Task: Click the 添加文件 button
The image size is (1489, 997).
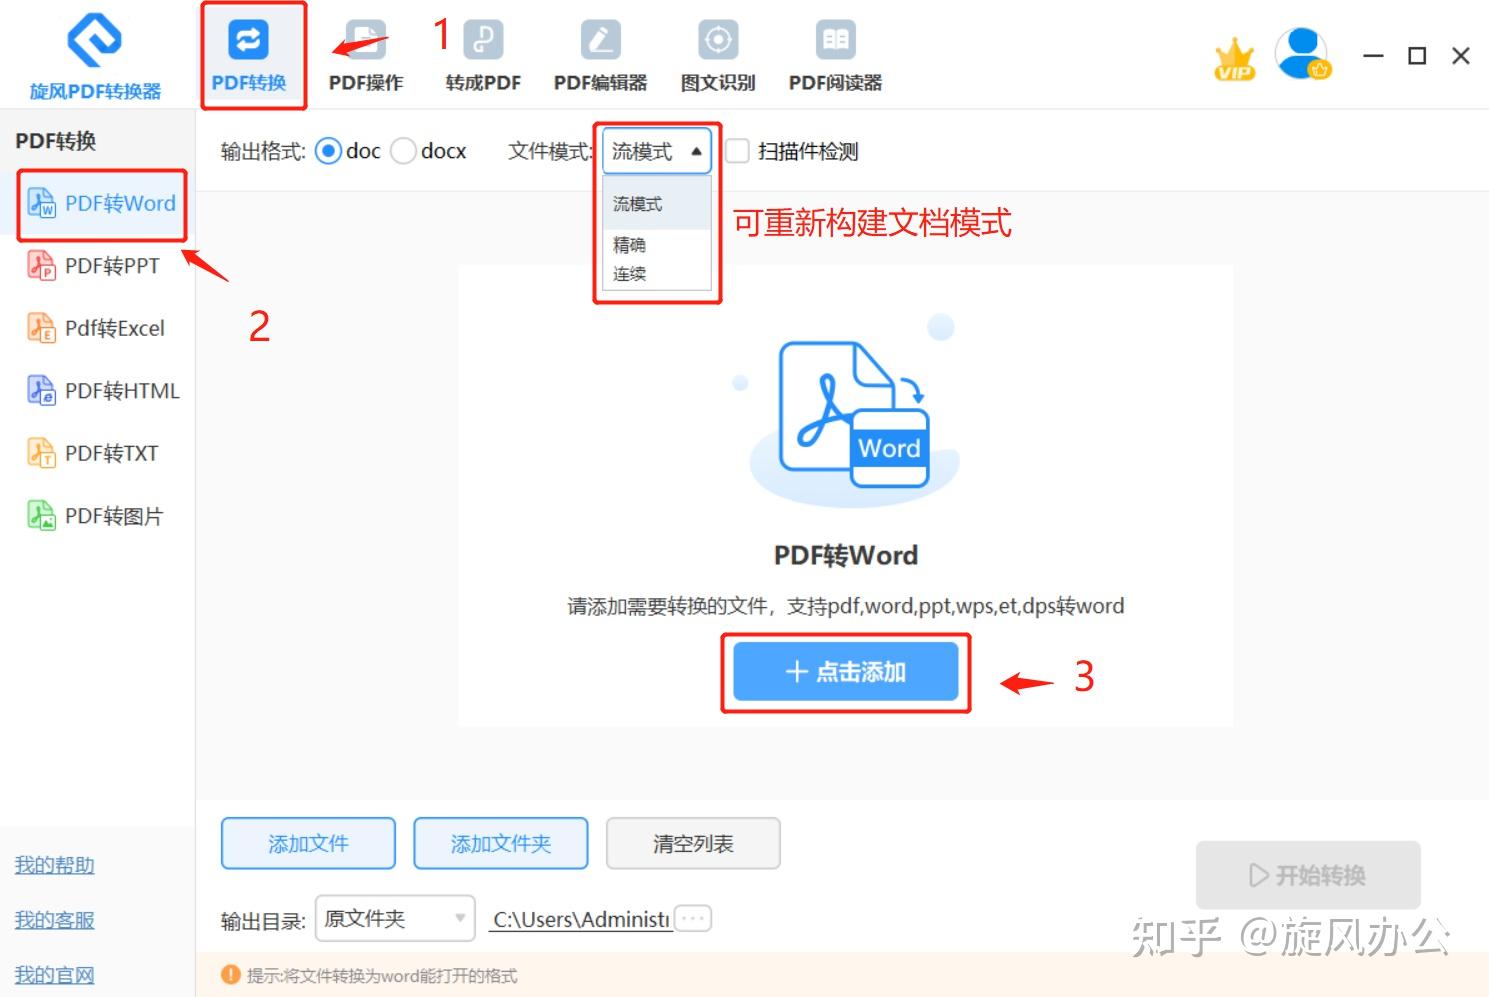Action: [x=308, y=844]
